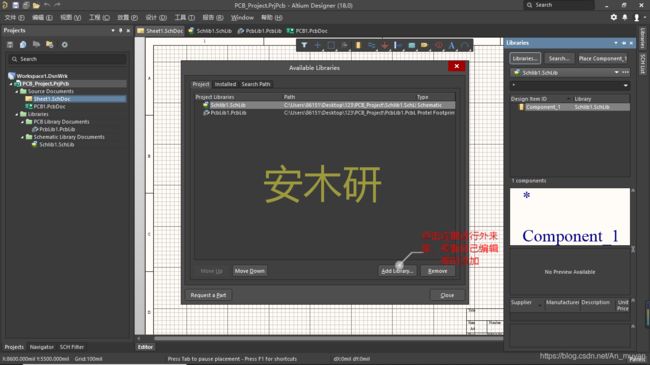Click the Add Library... button
Image resolution: width=650 pixels, height=365 pixels.
(397, 271)
